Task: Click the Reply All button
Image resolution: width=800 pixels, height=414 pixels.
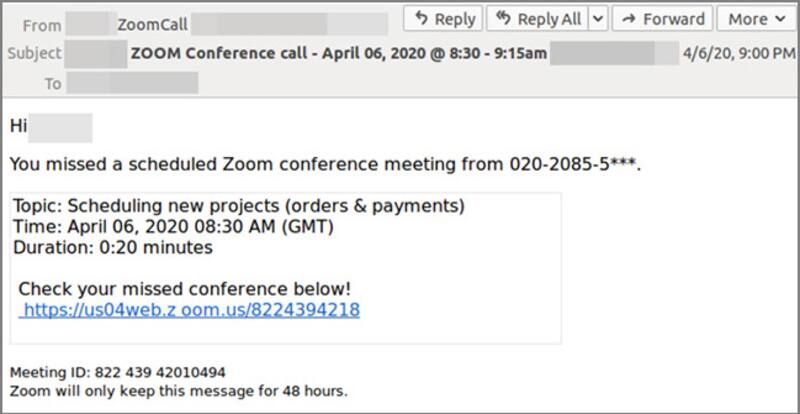Action: click(x=538, y=19)
